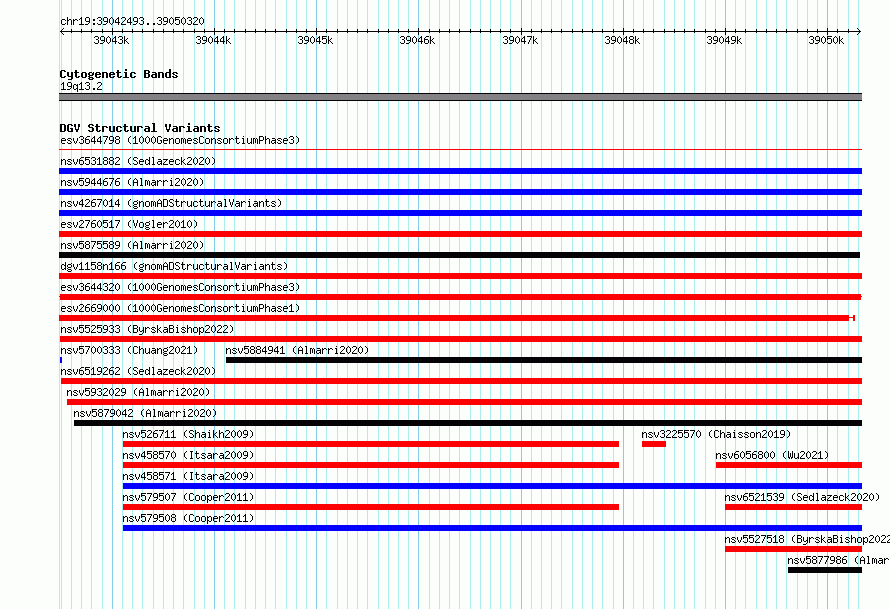Select the nsv5875589 Almarri2020 label

coord(132,245)
